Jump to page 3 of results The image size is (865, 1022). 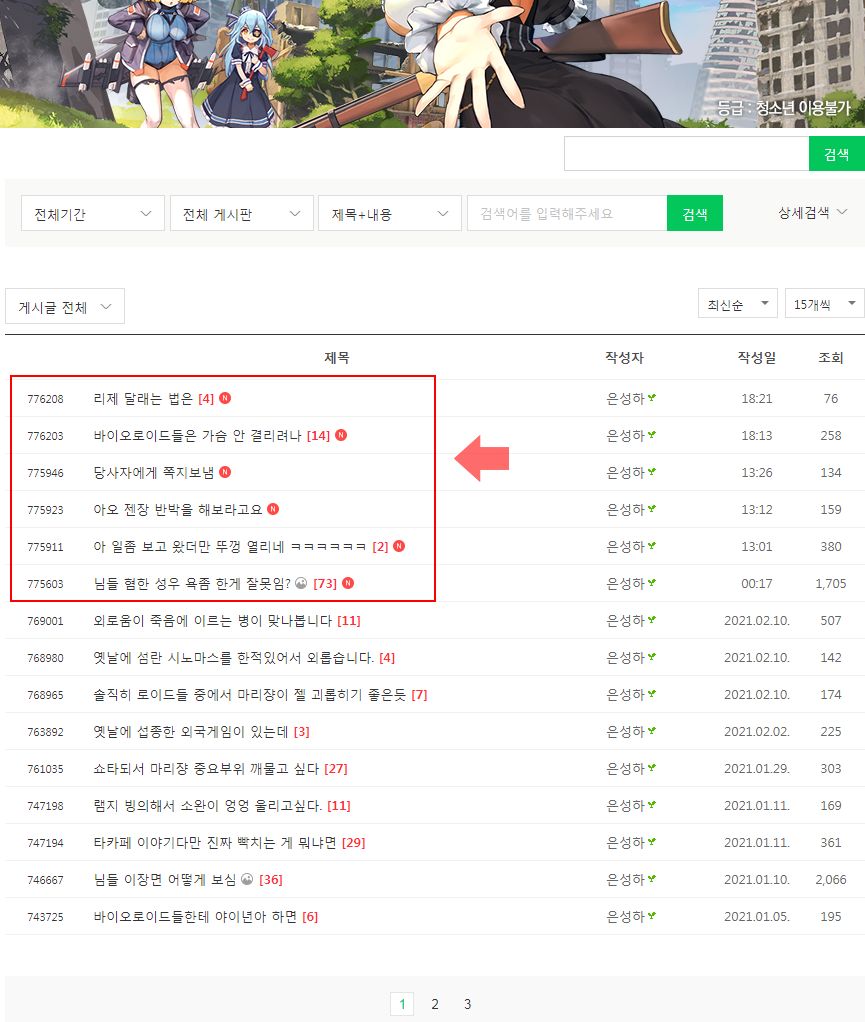(x=467, y=1004)
